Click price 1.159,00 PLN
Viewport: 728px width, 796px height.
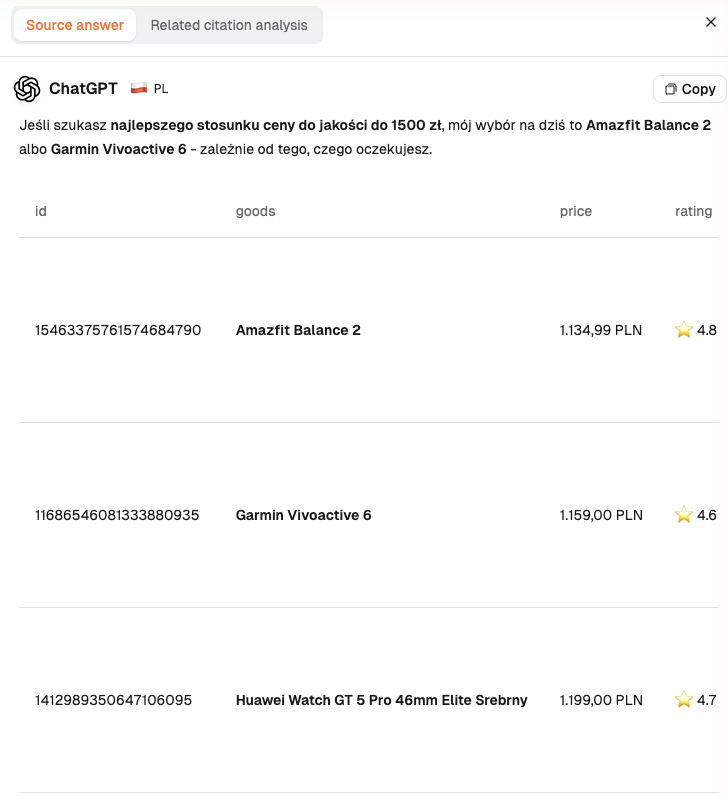(x=601, y=515)
